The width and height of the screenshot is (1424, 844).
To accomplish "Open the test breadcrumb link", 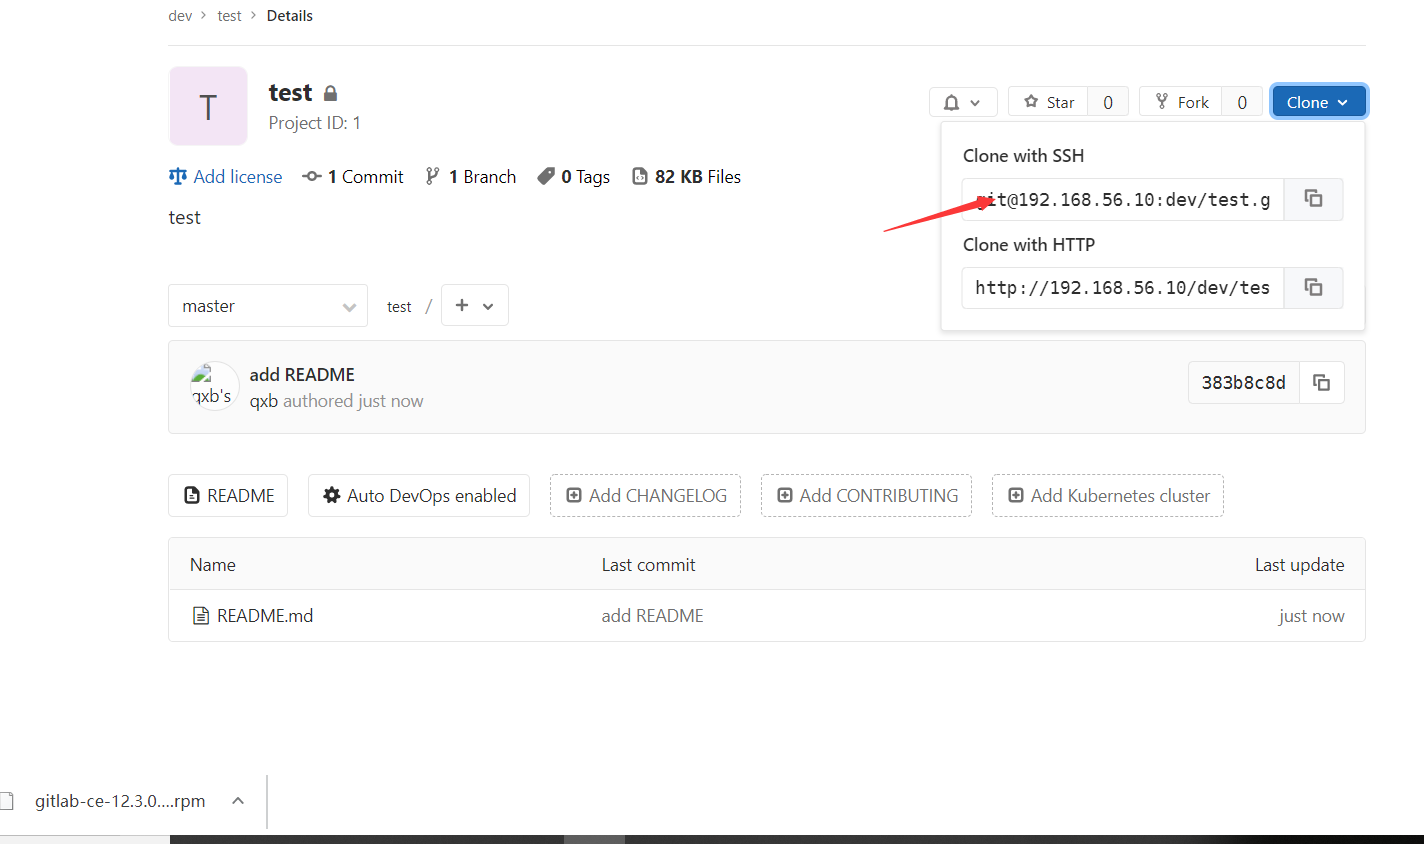I will (230, 16).
